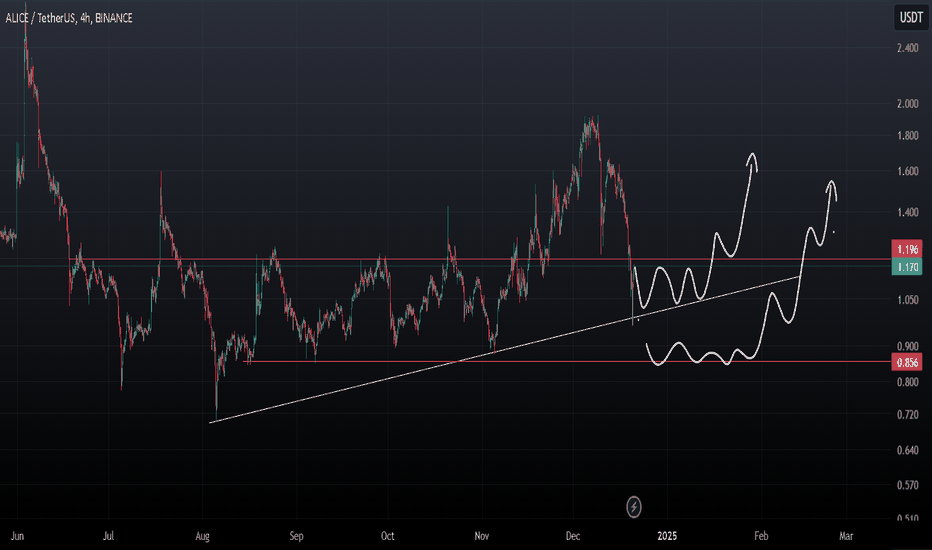Click the 1.400 price axis value
The width and height of the screenshot is (932, 550).
point(908,212)
